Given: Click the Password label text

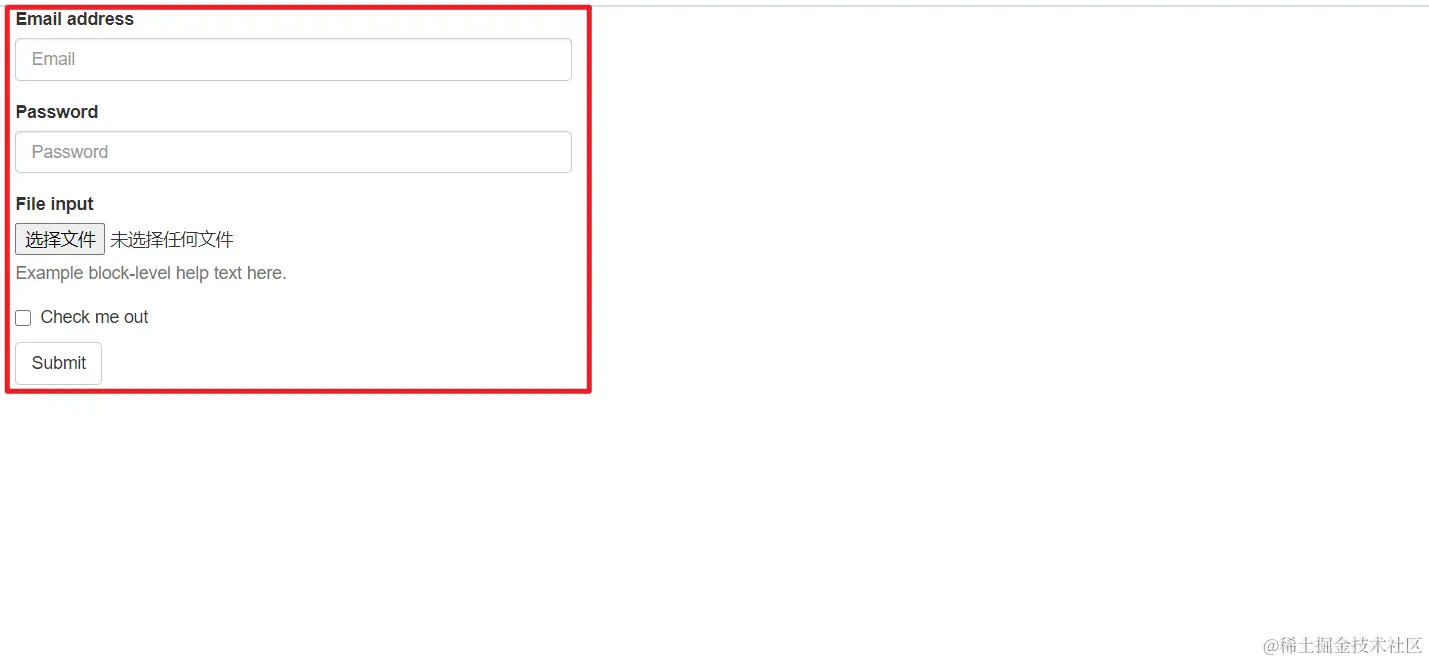Looking at the screenshot, I should click(x=57, y=112).
